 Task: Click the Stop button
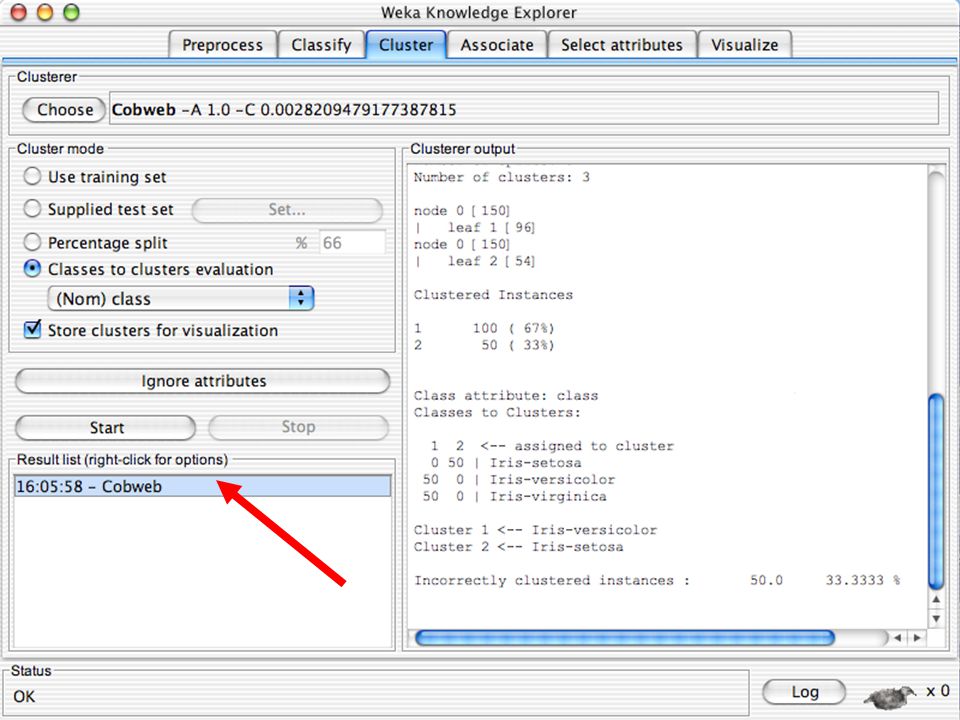(x=298, y=427)
